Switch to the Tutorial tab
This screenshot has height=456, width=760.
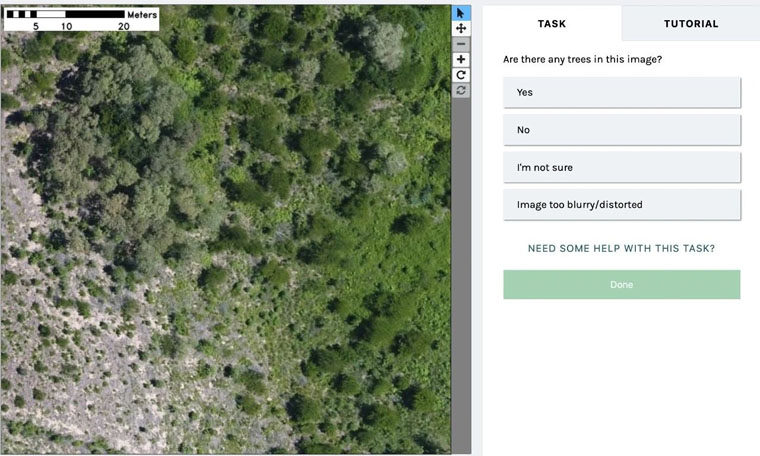tap(690, 23)
